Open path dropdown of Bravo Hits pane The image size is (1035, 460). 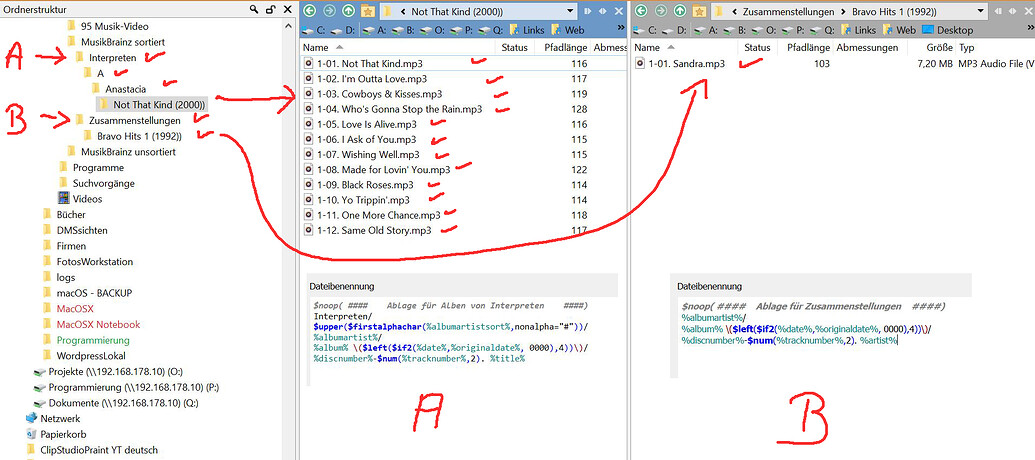tap(981, 11)
